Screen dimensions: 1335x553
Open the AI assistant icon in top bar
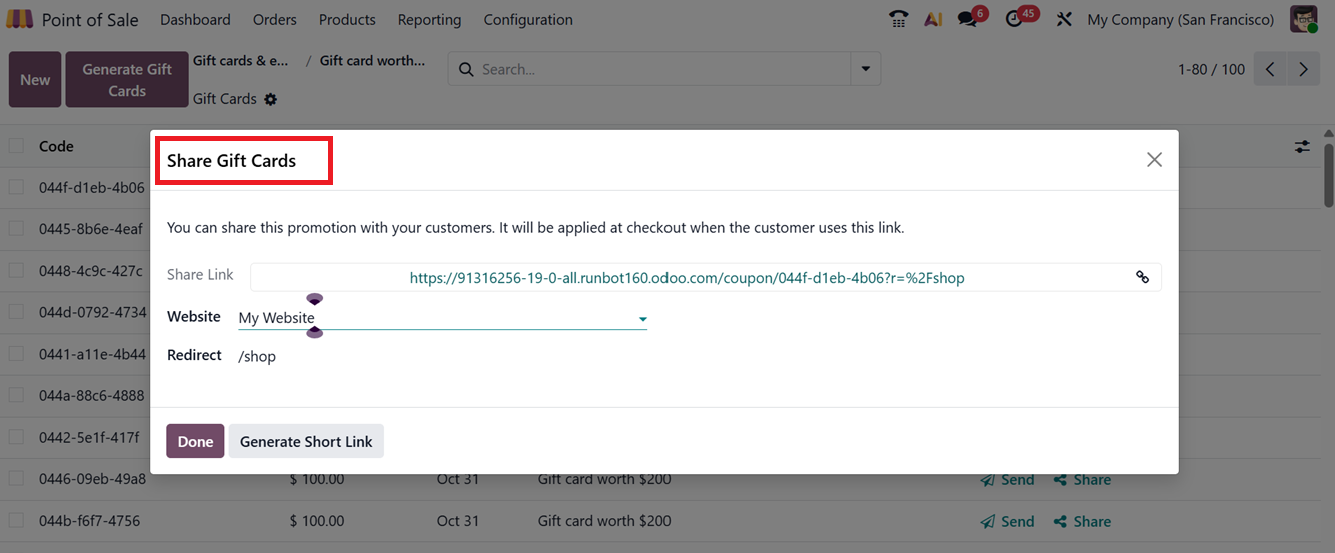coord(933,20)
